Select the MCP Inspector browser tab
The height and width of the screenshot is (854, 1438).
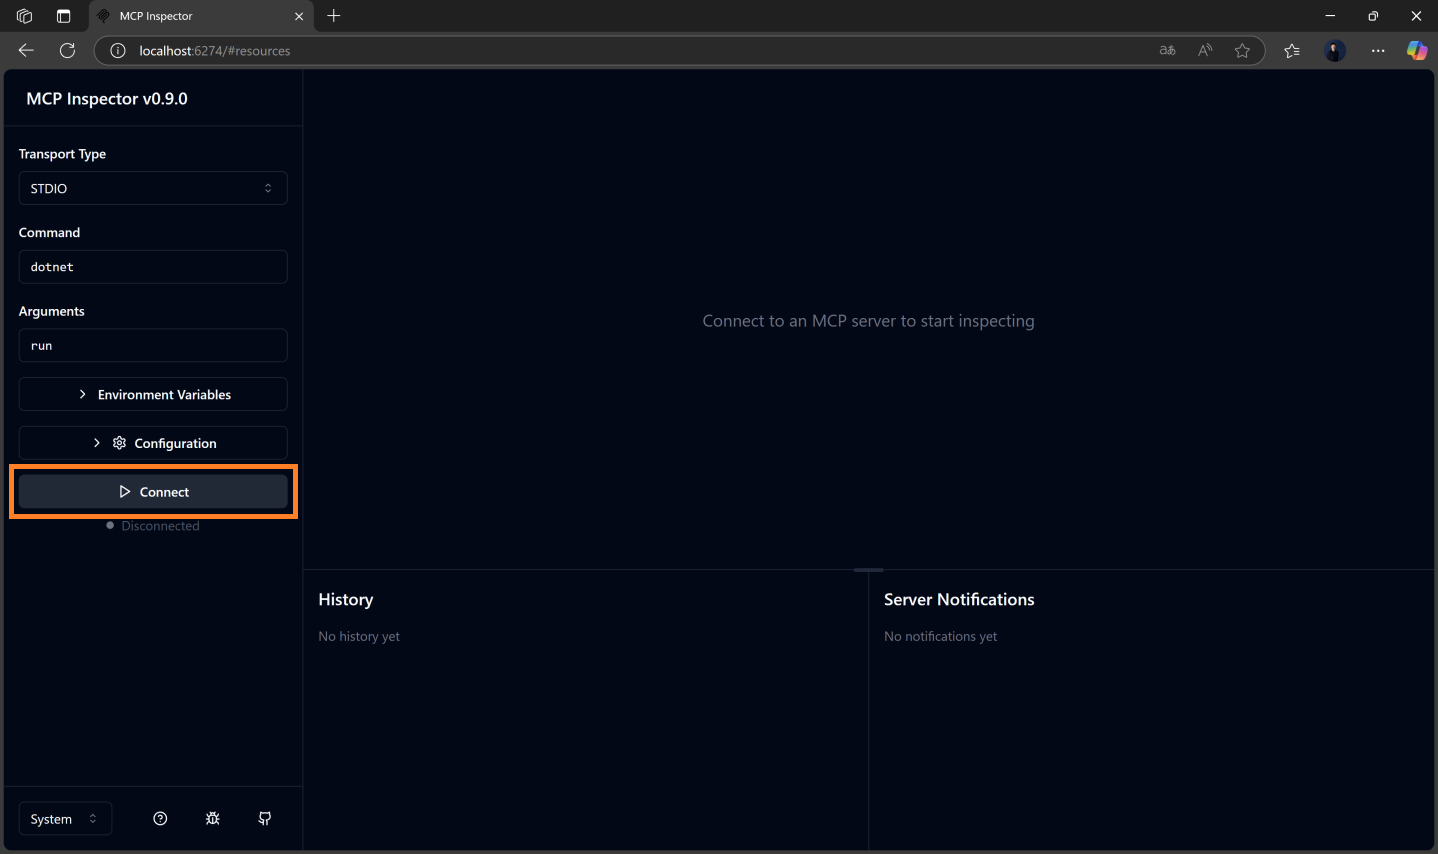pos(201,16)
